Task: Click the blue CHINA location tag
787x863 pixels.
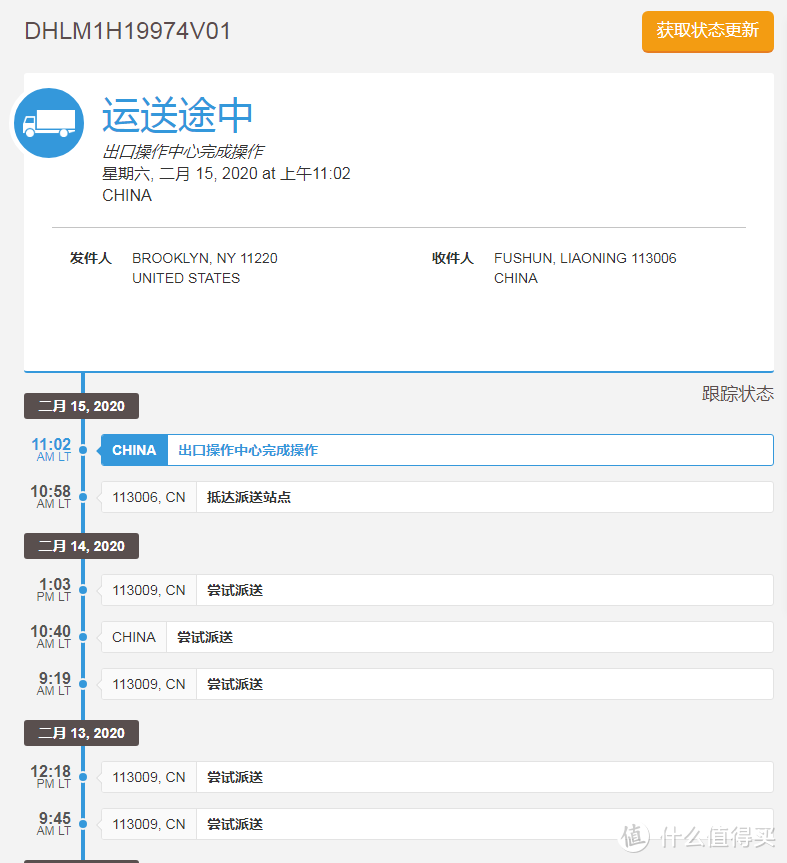Action: pos(134,450)
